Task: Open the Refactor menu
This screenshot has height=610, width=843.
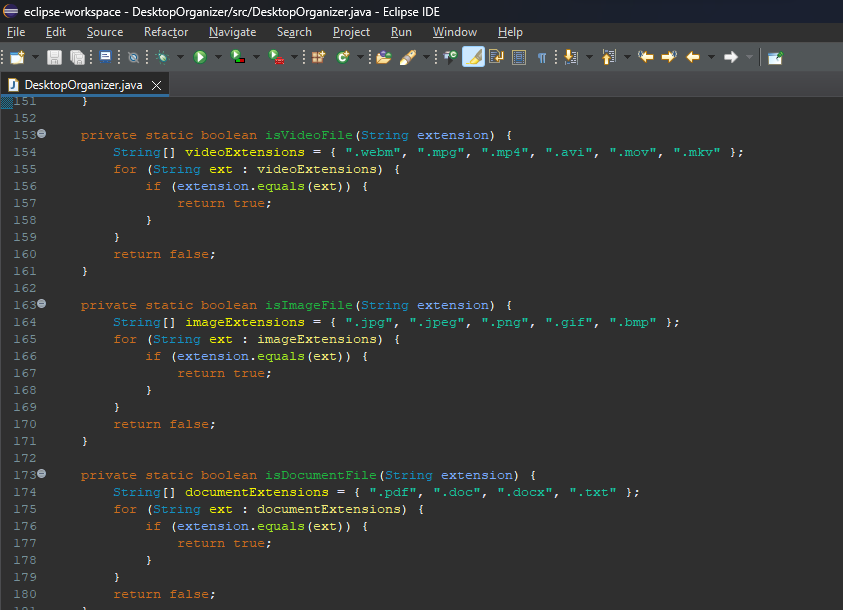Action: [x=166, y=32]
